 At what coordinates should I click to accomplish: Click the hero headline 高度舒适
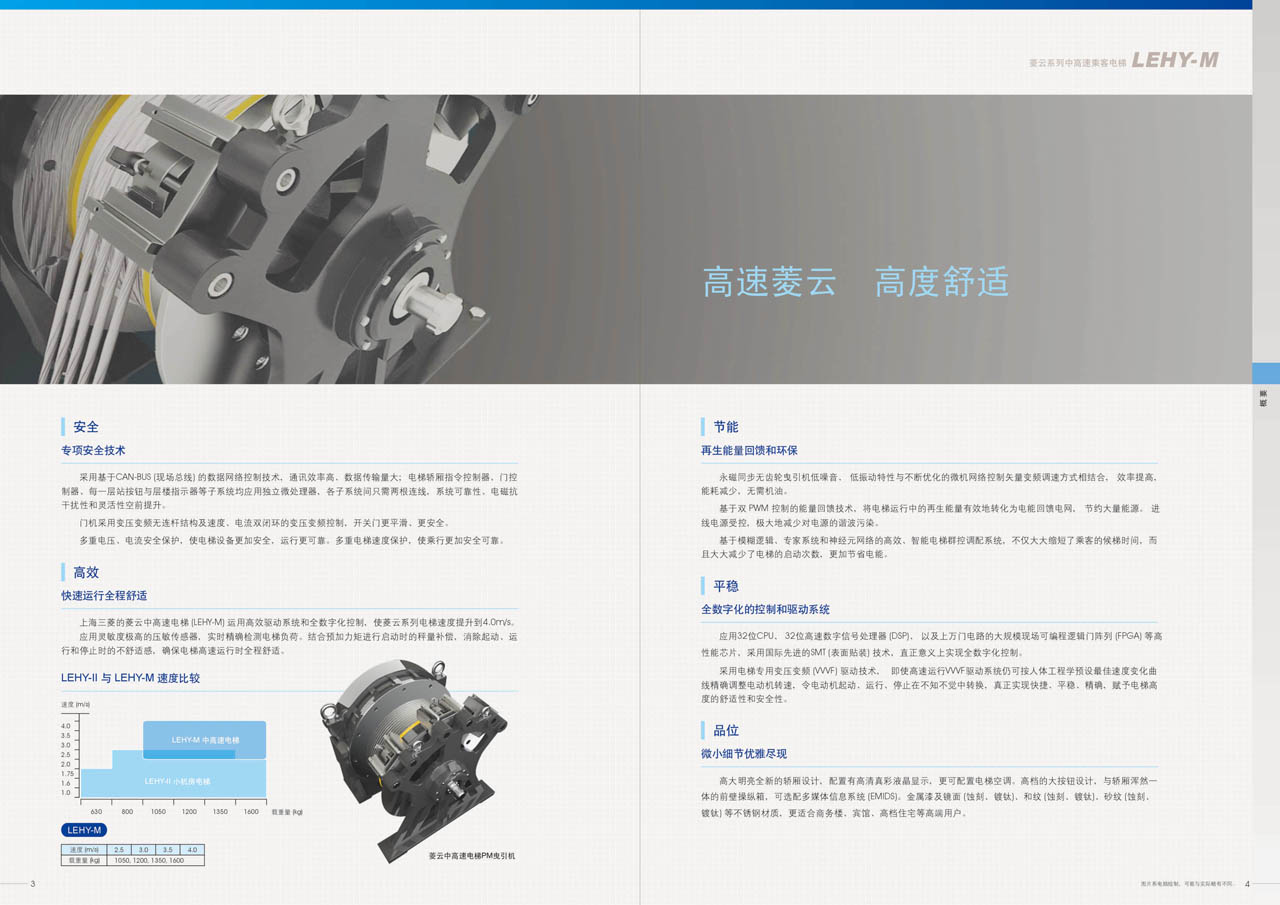coord(941,282)
